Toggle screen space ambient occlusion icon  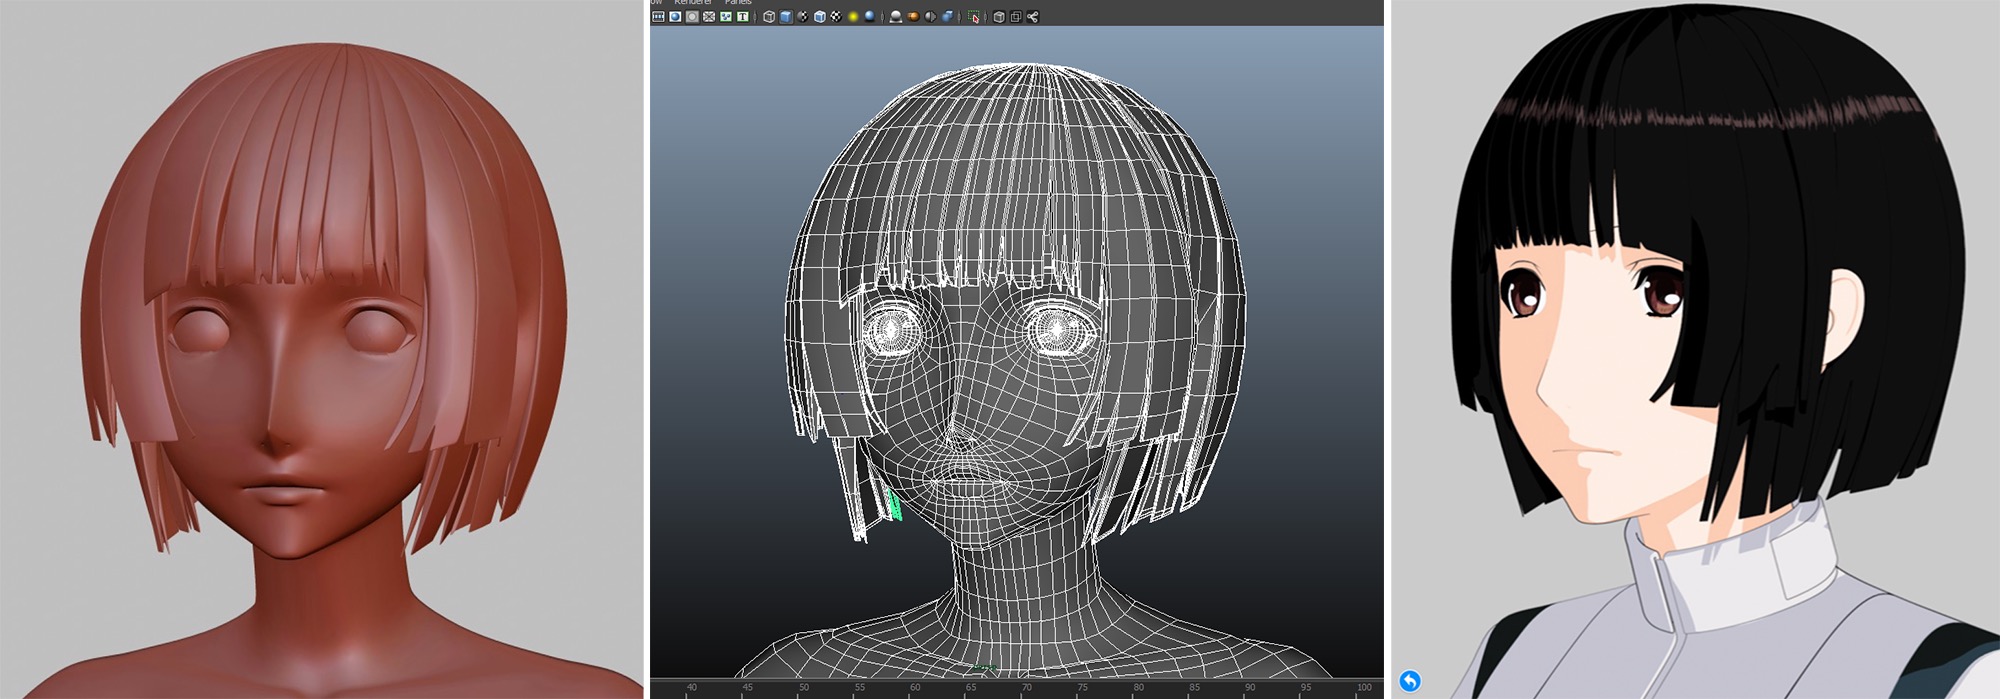(x=896, y=16)
